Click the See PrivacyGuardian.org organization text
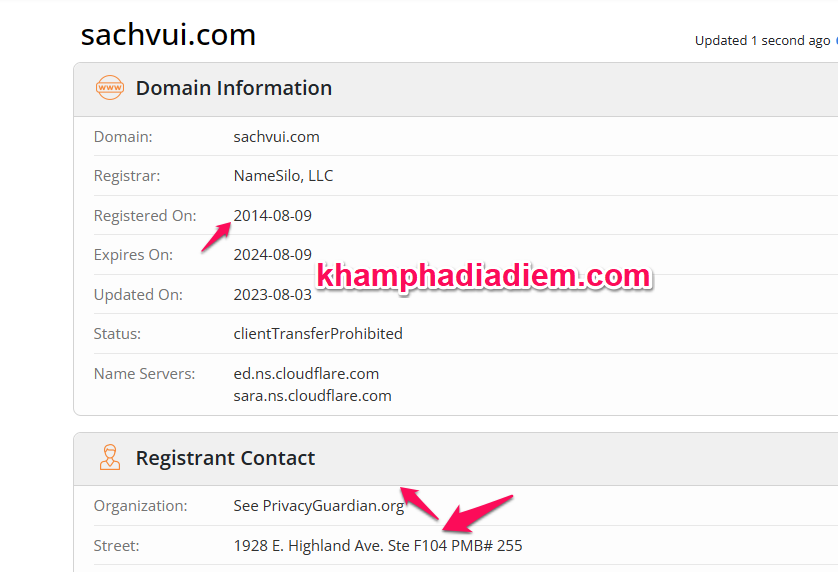Viewport: 838px width, 572px height. point(318,506)
